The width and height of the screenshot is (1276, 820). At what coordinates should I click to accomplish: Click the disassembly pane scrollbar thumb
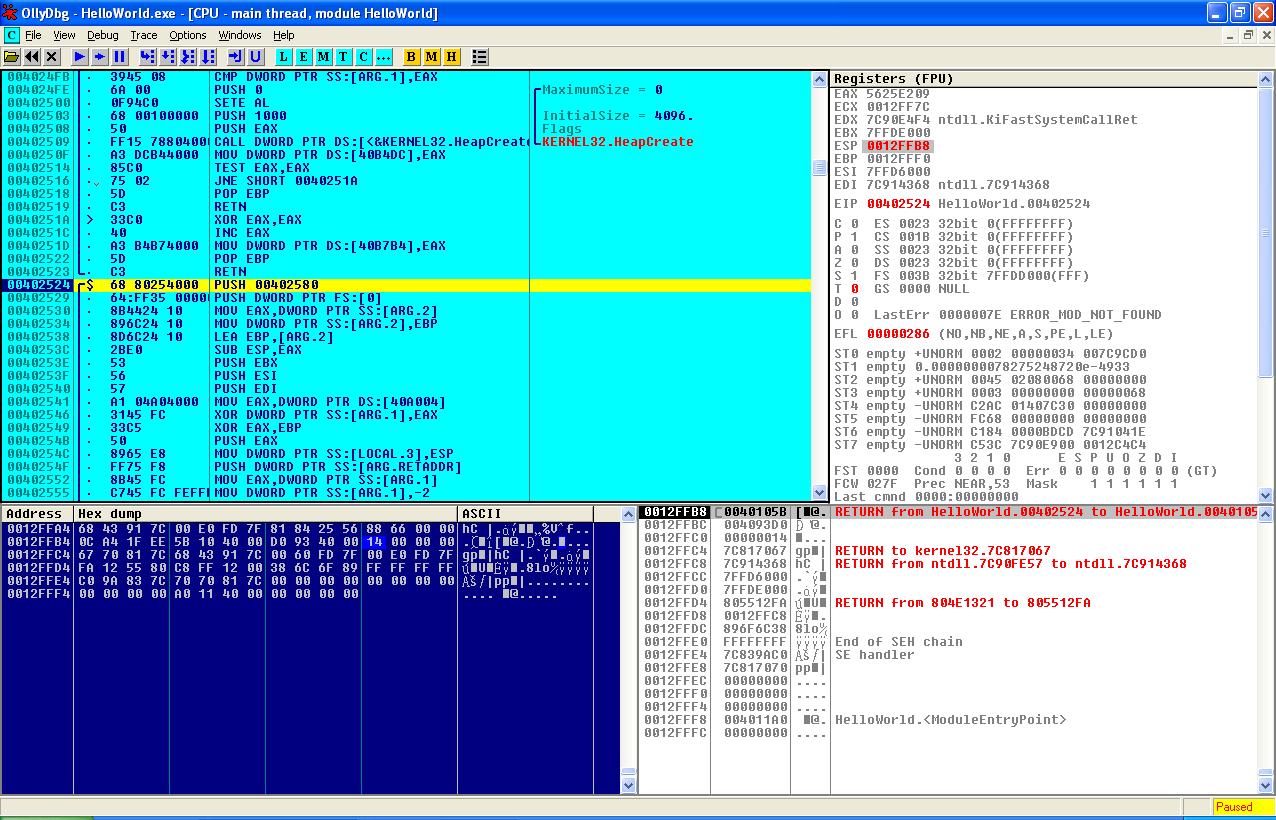point(820,168)
